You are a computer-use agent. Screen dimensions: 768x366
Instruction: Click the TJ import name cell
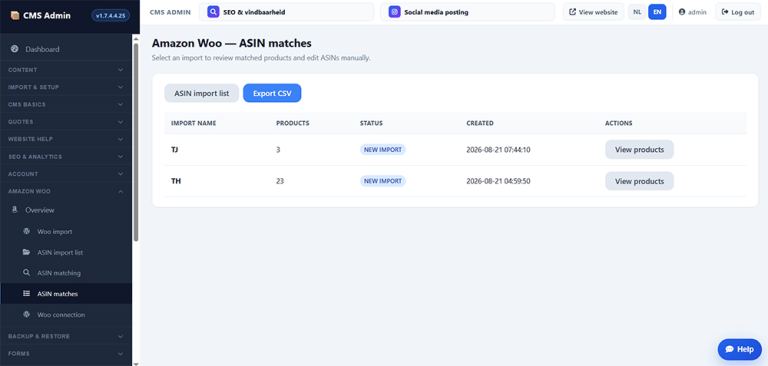click(174, 149)
